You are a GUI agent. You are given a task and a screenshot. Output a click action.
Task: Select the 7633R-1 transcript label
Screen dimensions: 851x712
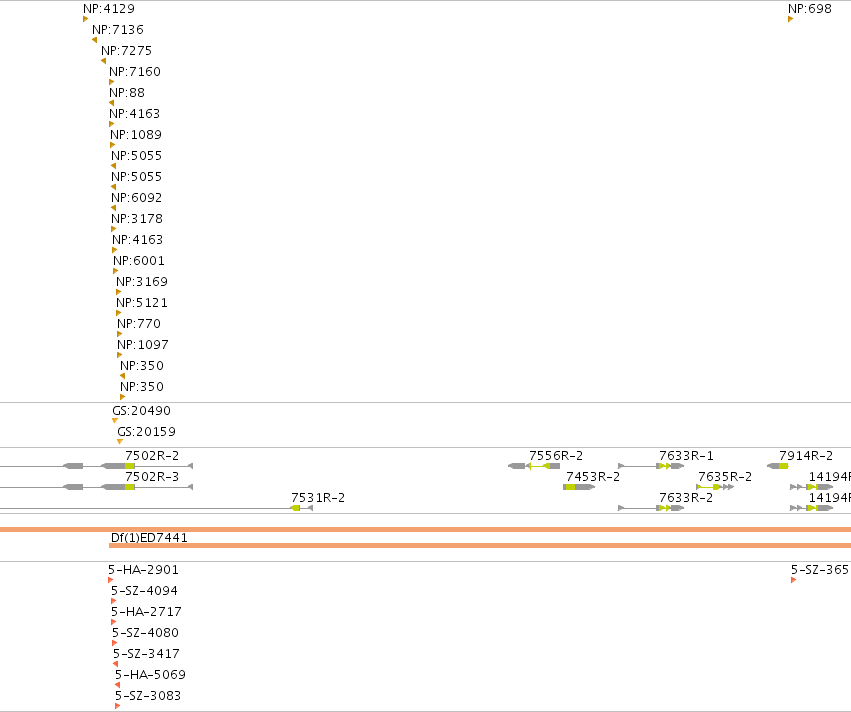point(686,456)
